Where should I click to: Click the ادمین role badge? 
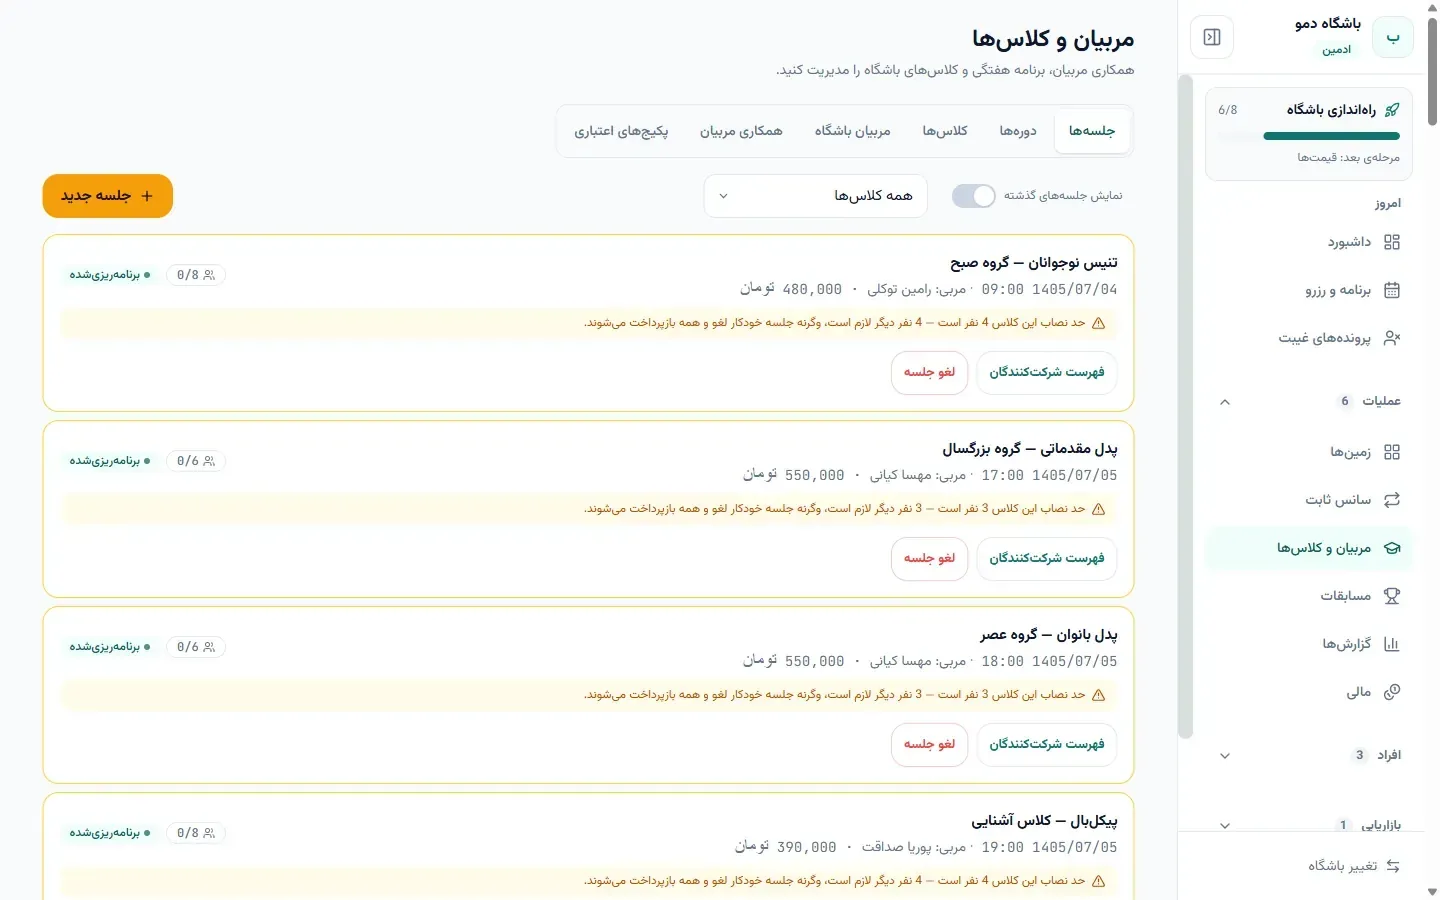click(x=1337, y=50)
